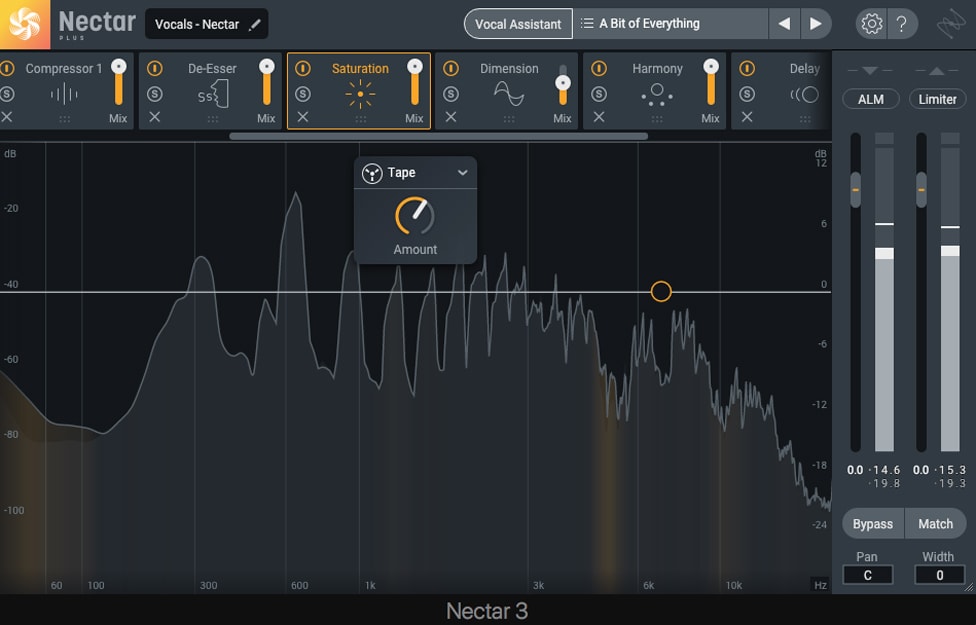Expand the Tape mode dropdown chevron
This screenshot has height=625, width=976.
(x=462, y=173)
